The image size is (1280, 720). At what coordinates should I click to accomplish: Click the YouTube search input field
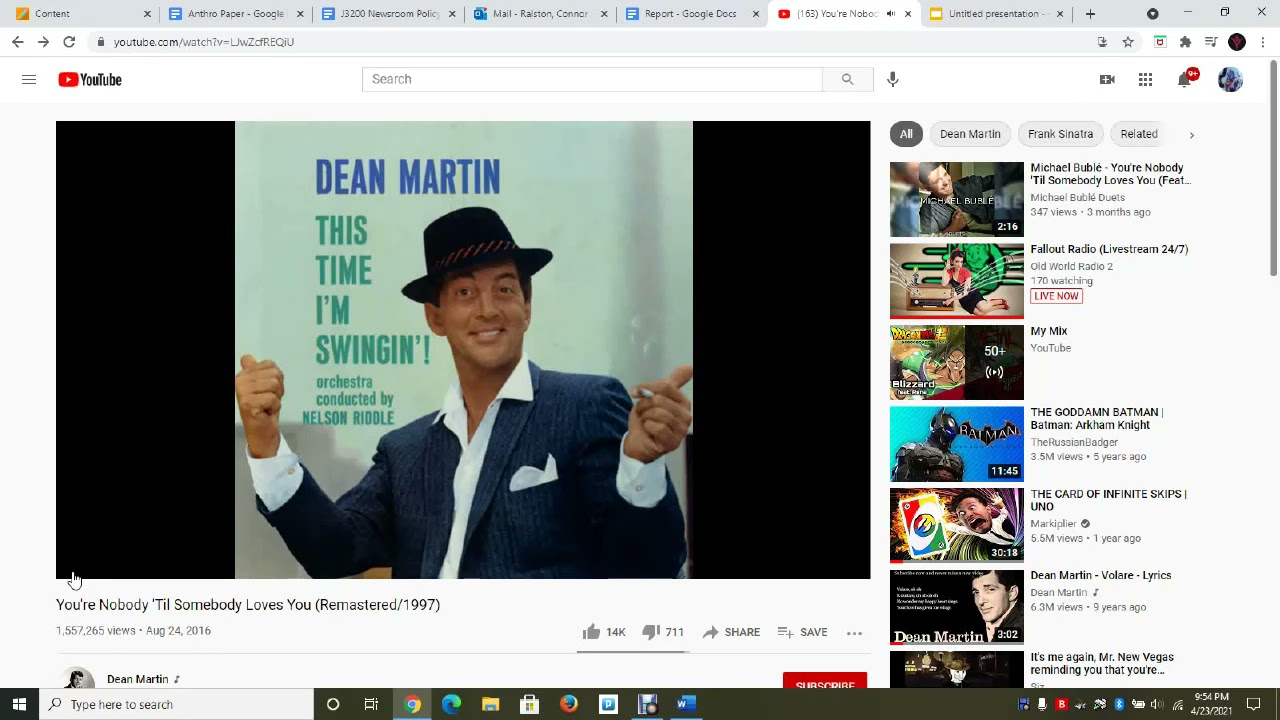pos(592,79)
